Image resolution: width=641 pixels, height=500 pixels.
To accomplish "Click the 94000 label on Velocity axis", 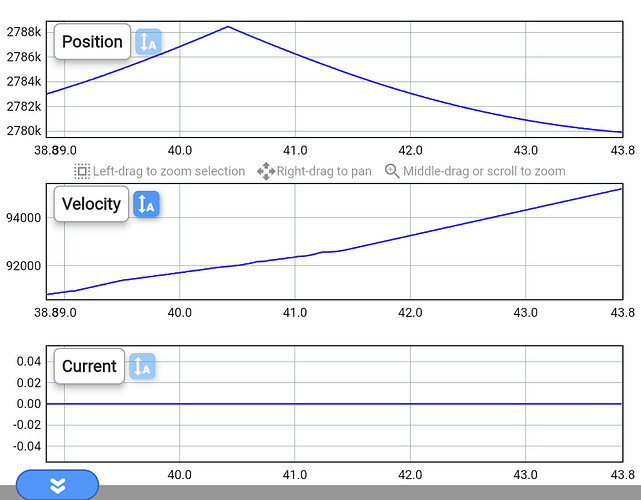I will pyautogui.click(x=22, y=218).
